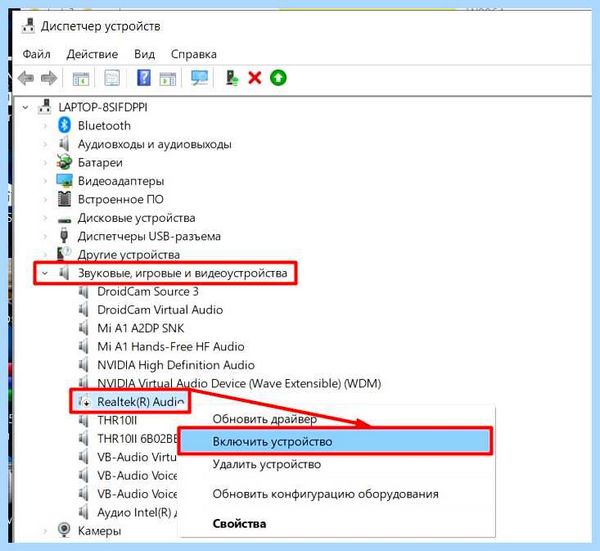Expand the Дисковые устройства arrow

pos(45,218)
